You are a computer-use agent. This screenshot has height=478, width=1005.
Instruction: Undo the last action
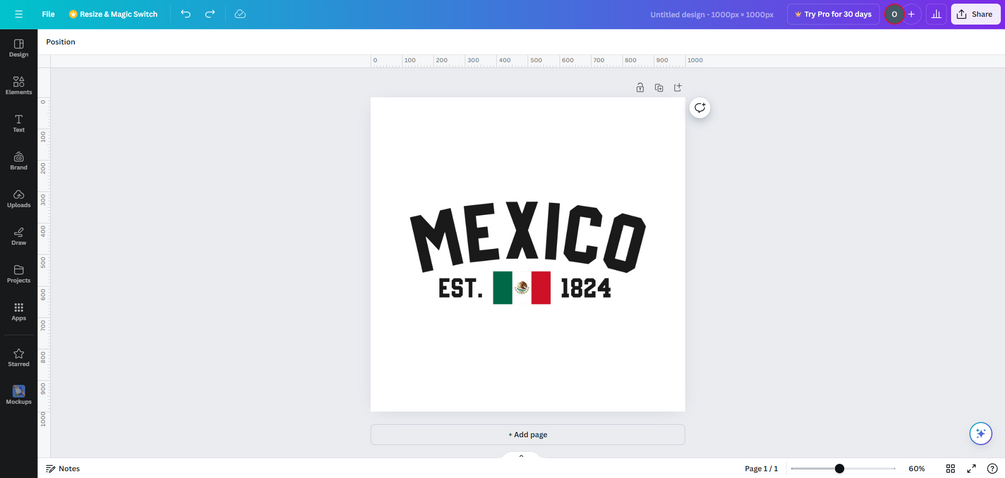[x=186, y=14]
